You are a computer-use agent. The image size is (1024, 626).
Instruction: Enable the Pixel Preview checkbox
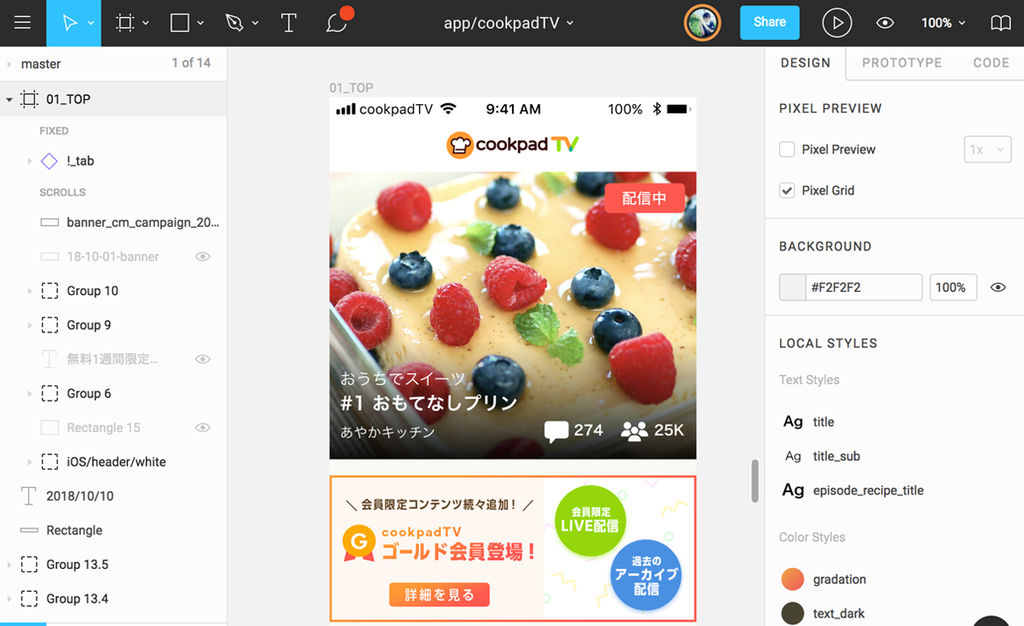(x=787, y=149)
